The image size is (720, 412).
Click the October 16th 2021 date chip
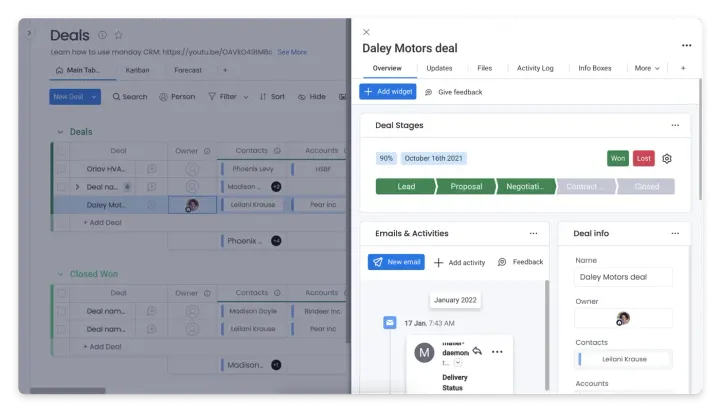433,158
